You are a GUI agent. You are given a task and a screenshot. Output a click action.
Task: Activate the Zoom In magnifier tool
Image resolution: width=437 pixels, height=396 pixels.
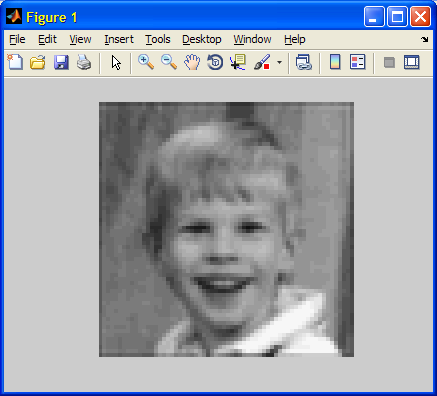click(146, 62)
